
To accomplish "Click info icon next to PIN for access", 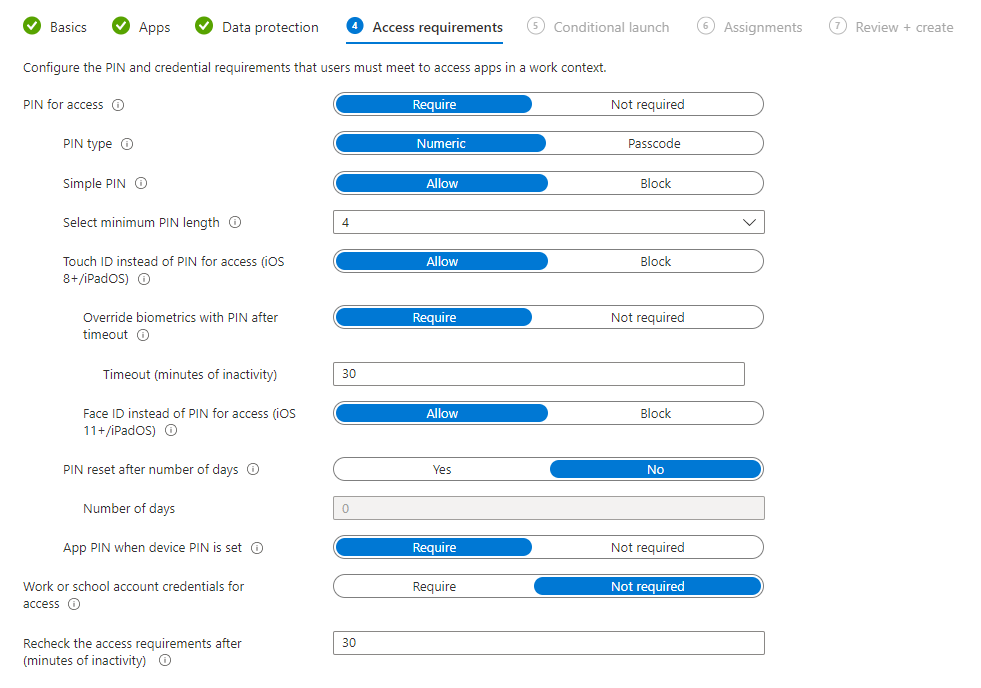I will [118, 105].
